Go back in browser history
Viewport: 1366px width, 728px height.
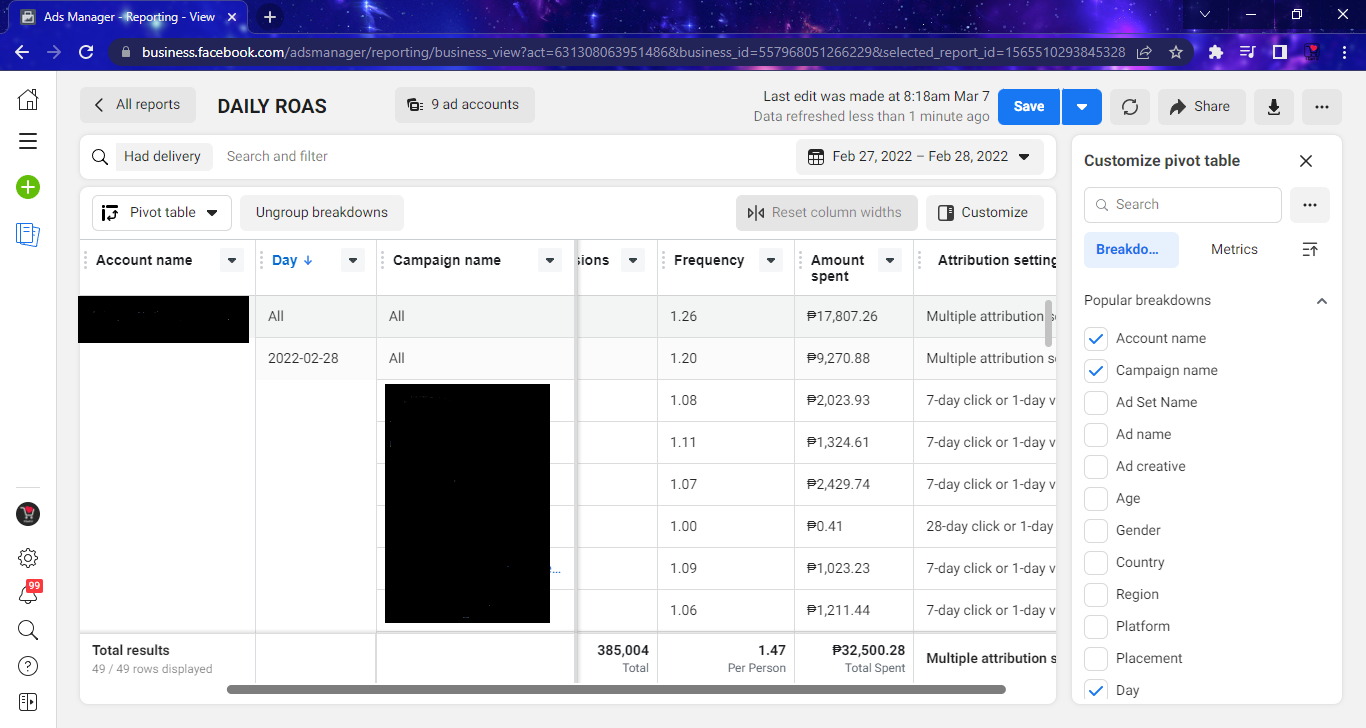pos(22,52)
